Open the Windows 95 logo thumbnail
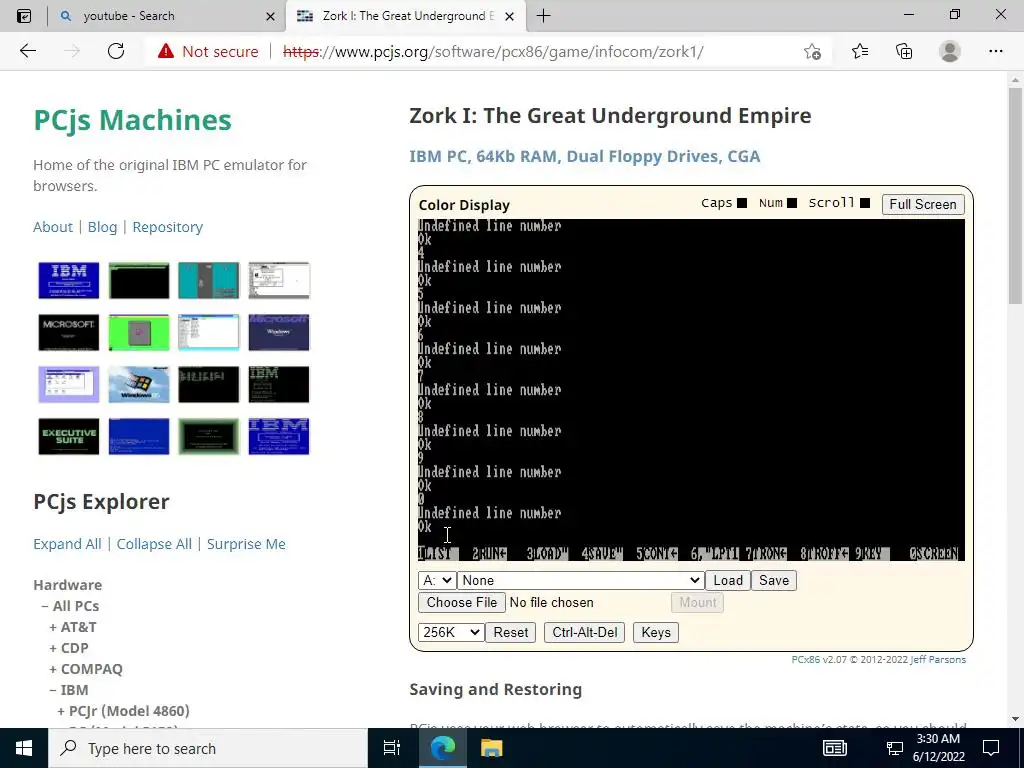 [x=138, y=385]
